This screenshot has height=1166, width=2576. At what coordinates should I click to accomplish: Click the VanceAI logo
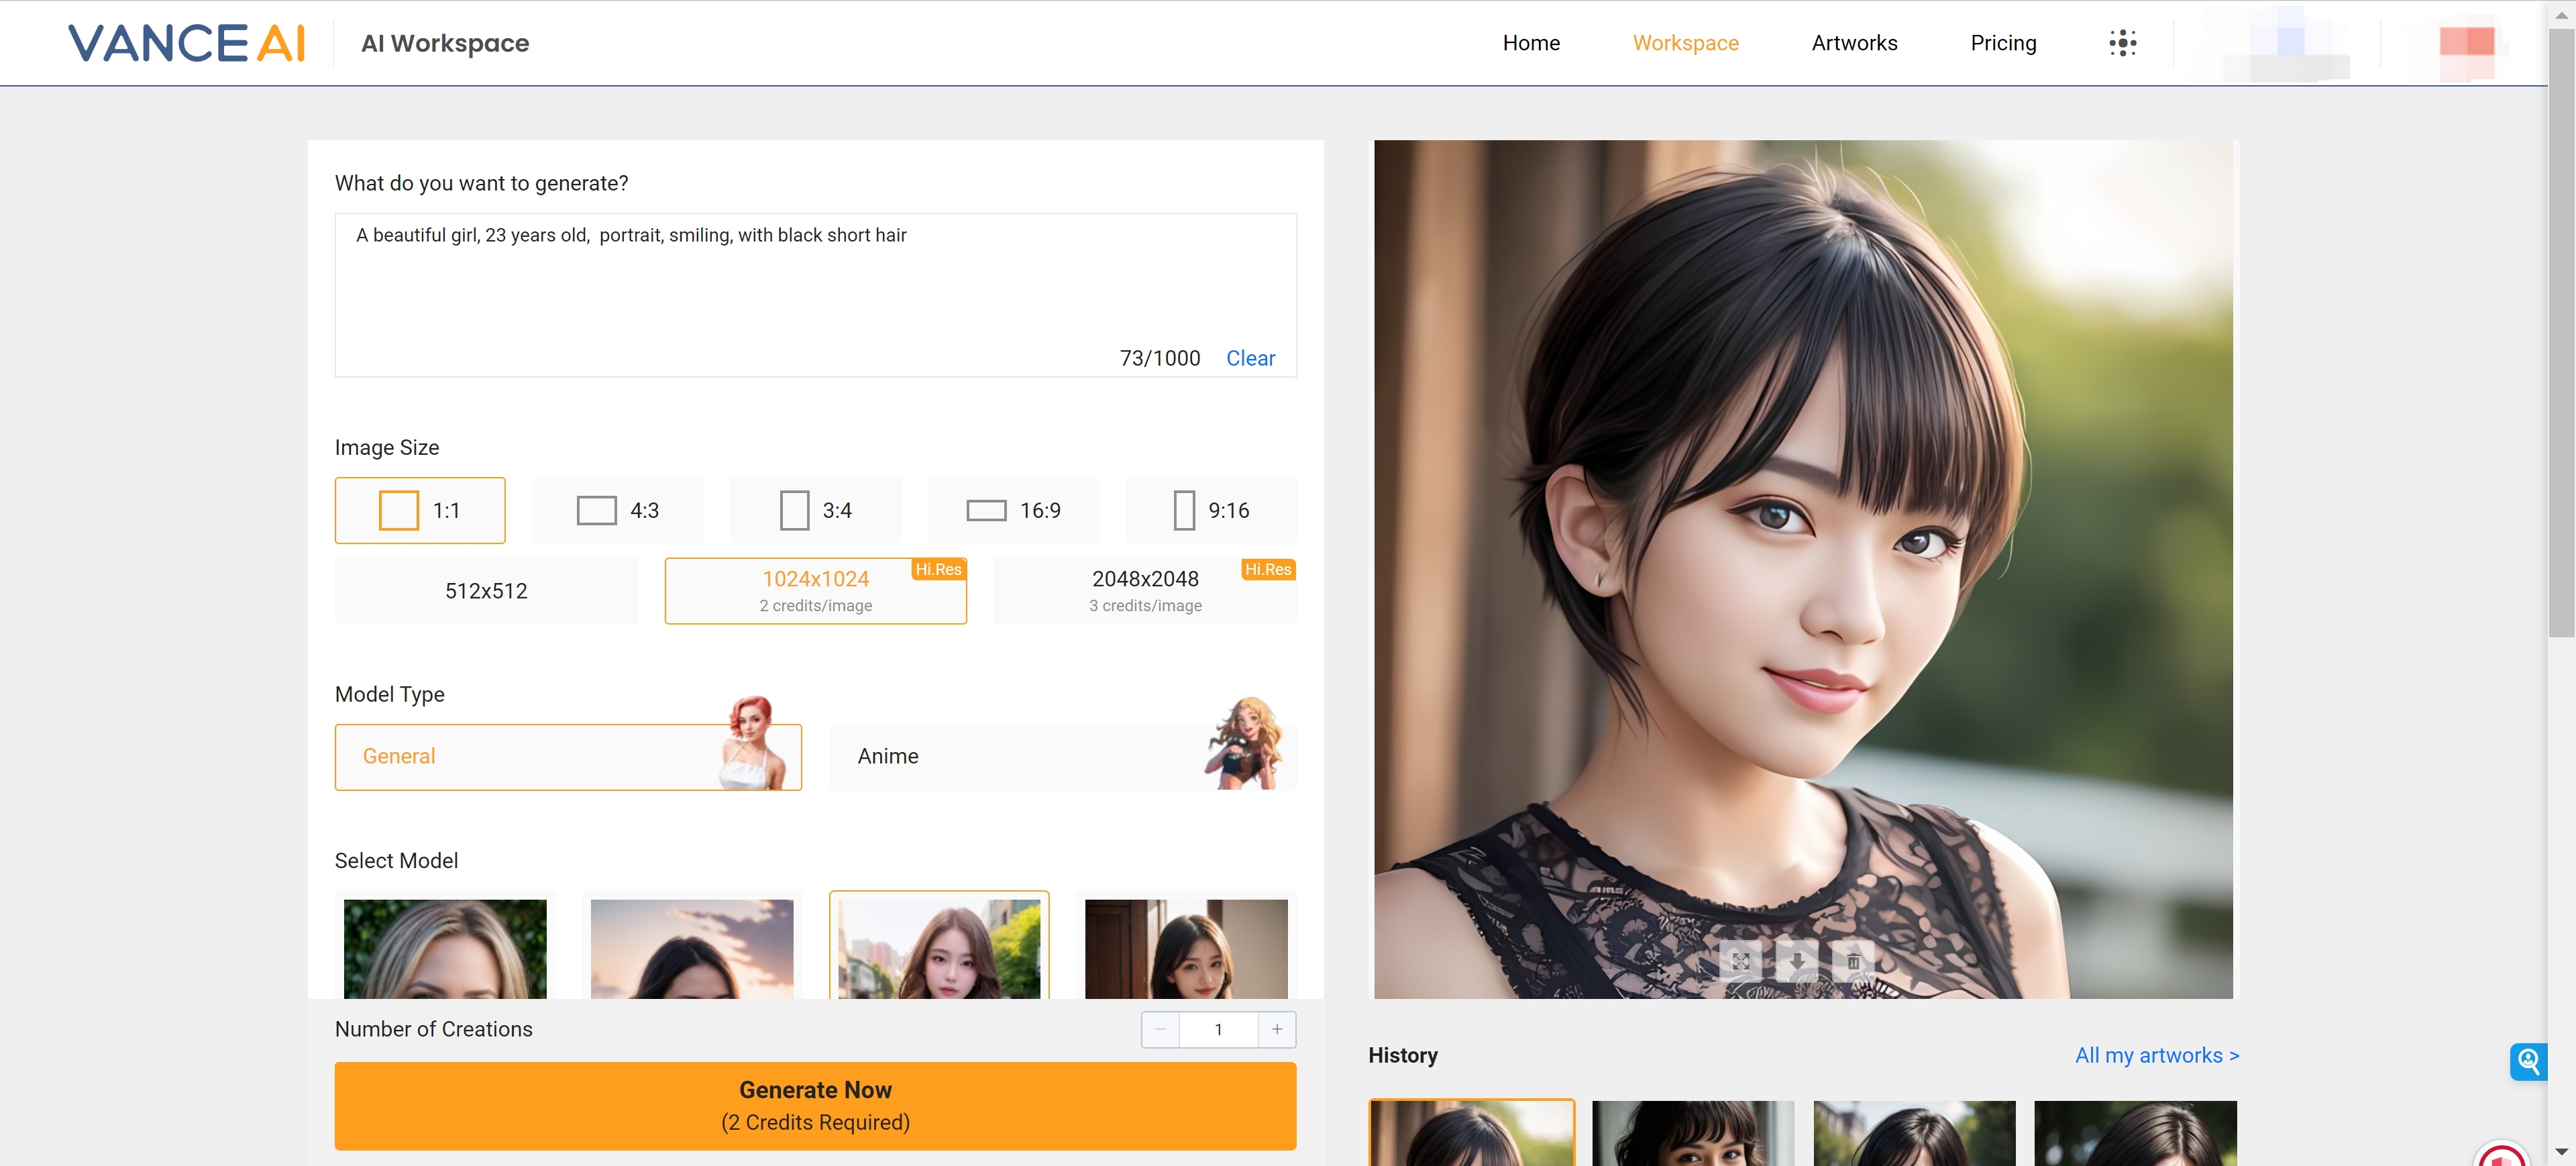click(186, 42)
